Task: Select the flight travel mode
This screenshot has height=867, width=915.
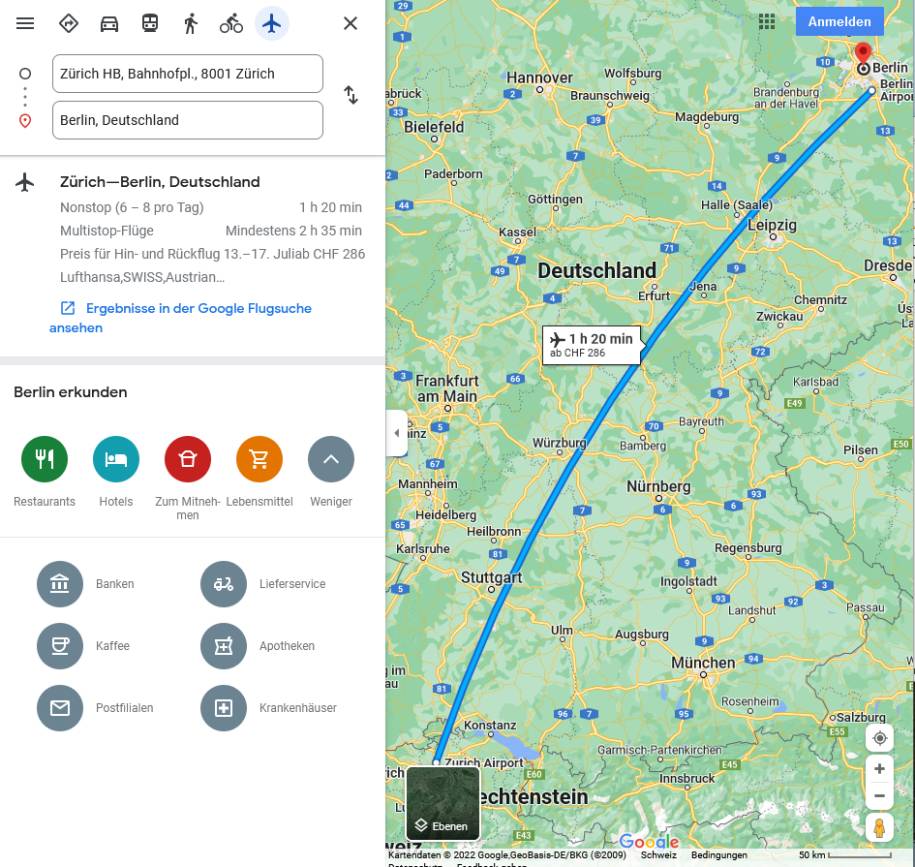Action: tap(271, 23)
